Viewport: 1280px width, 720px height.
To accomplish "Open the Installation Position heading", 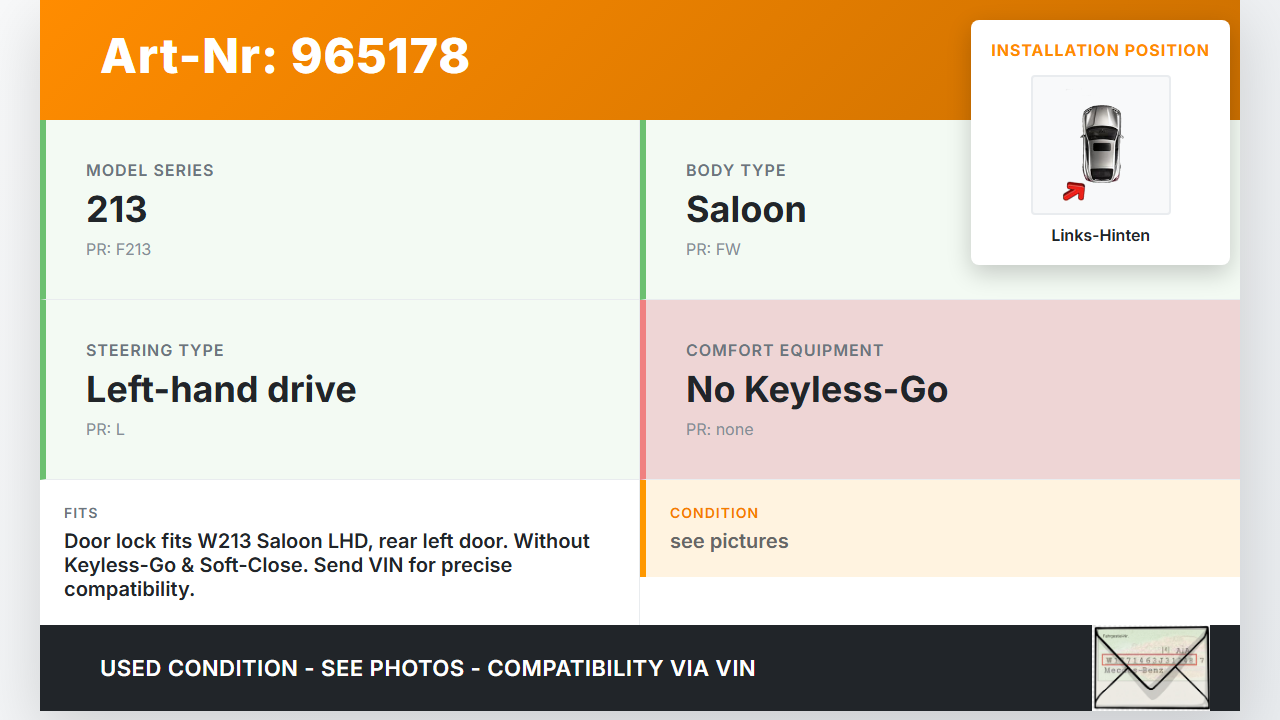I will pos(1100,50).
